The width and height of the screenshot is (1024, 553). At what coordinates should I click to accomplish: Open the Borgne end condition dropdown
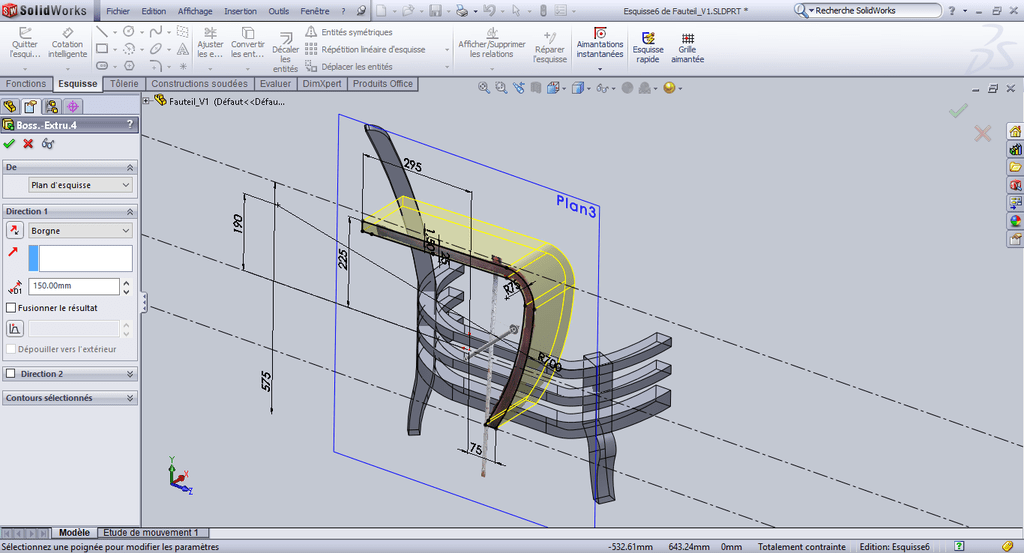click(80, 230)
